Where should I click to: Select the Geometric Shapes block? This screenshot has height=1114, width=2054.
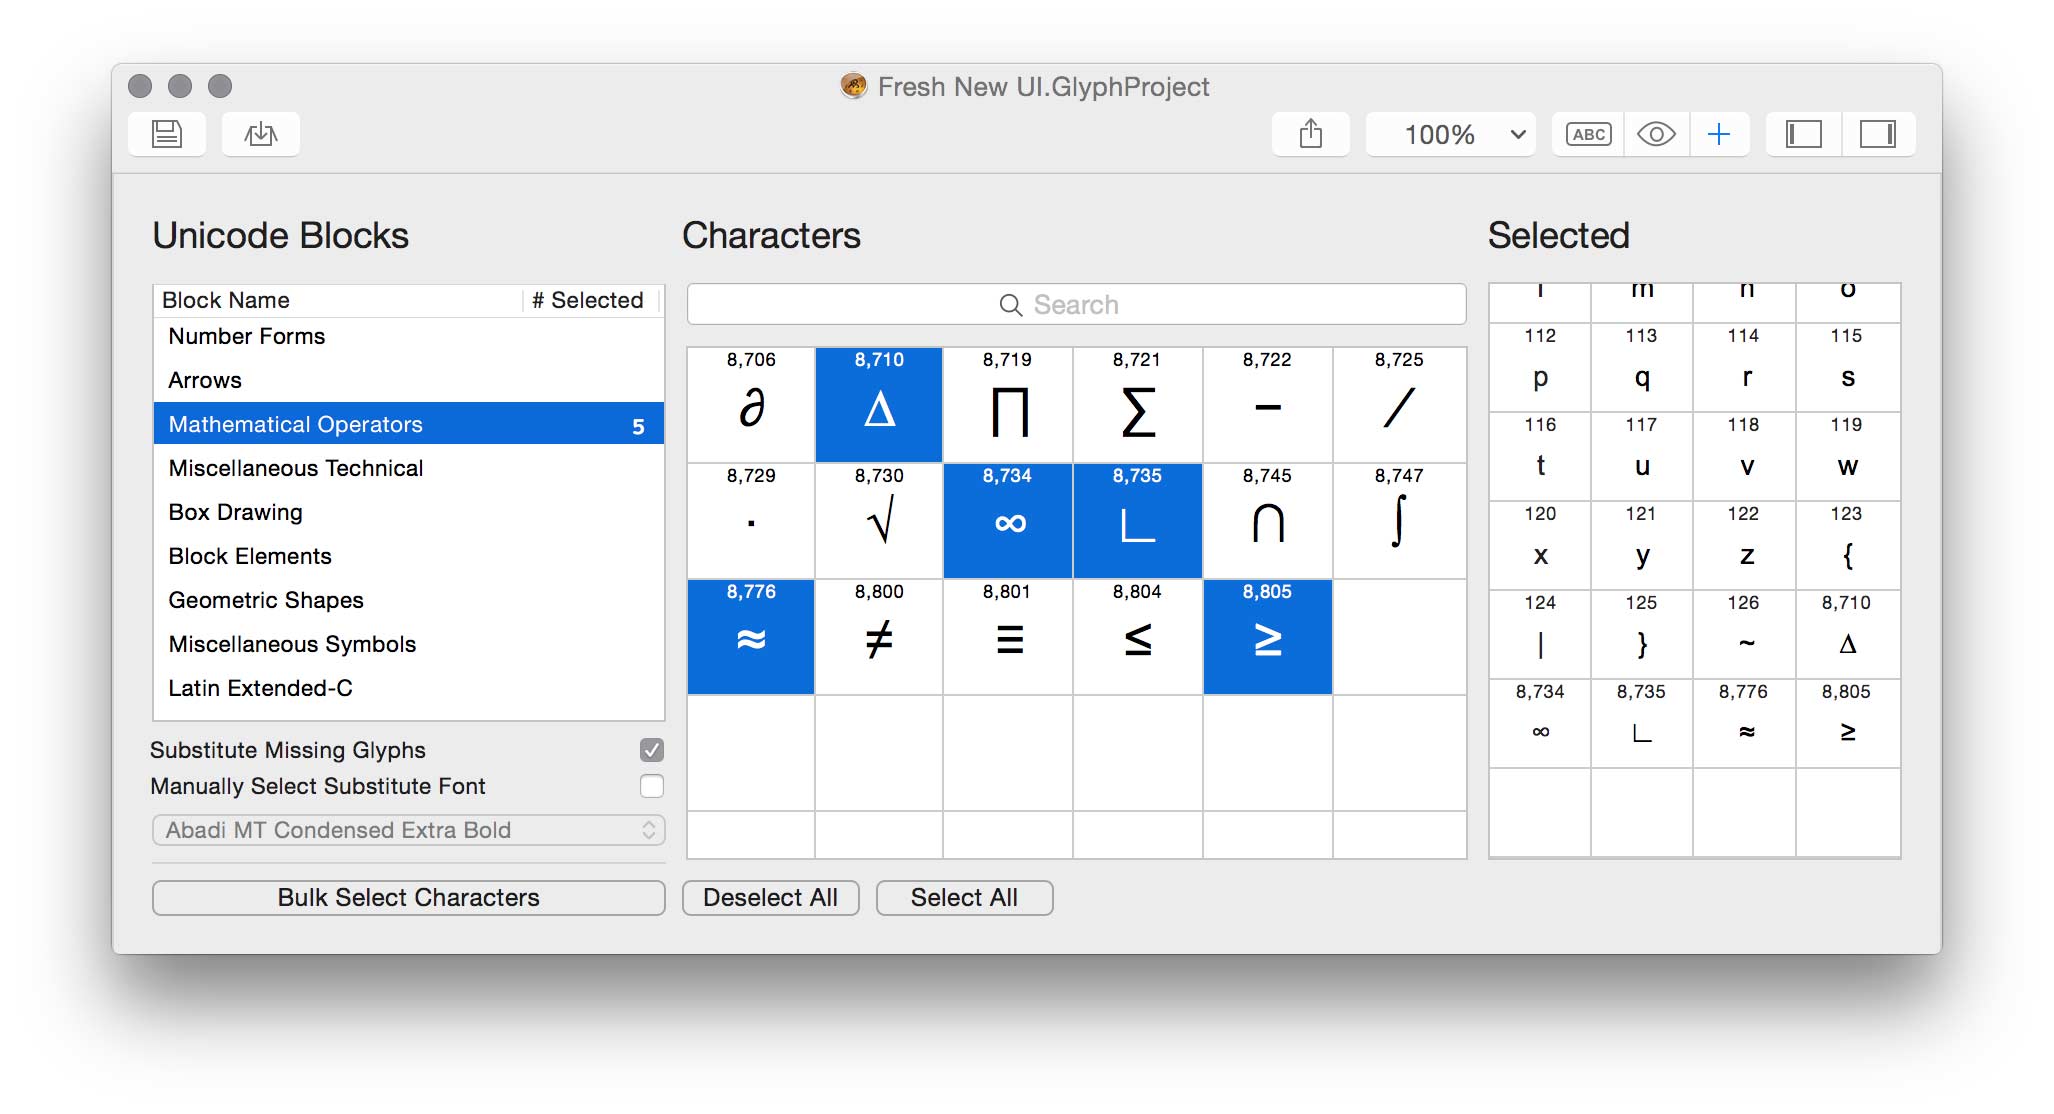coord(408,600)
